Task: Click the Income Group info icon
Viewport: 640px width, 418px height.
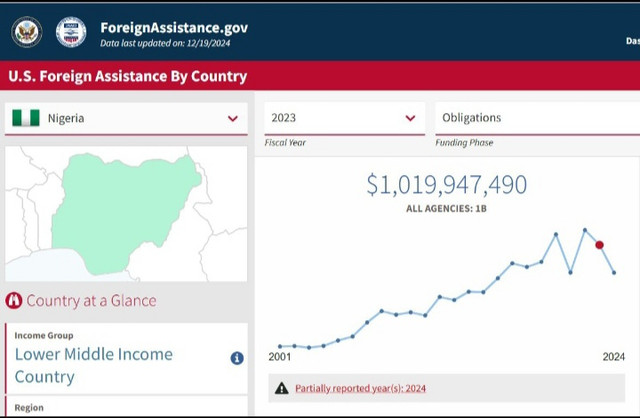Action: point(237,358)
